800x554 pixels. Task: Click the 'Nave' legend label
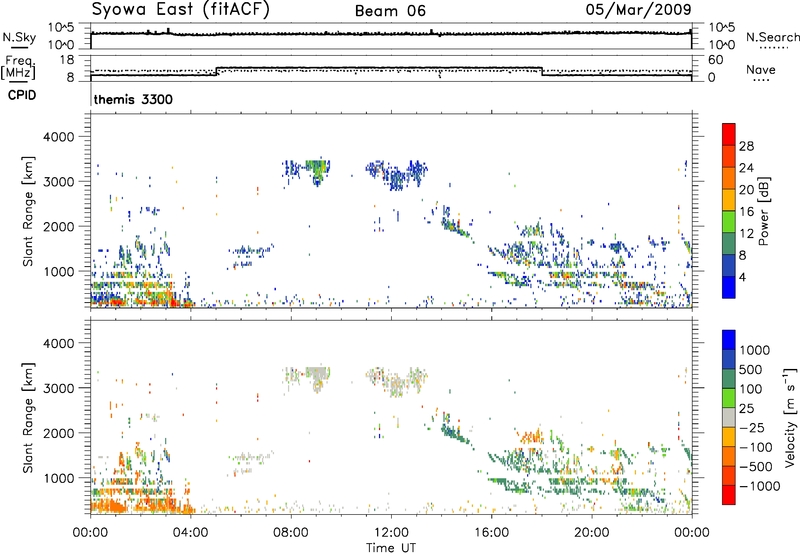(761, 69)
